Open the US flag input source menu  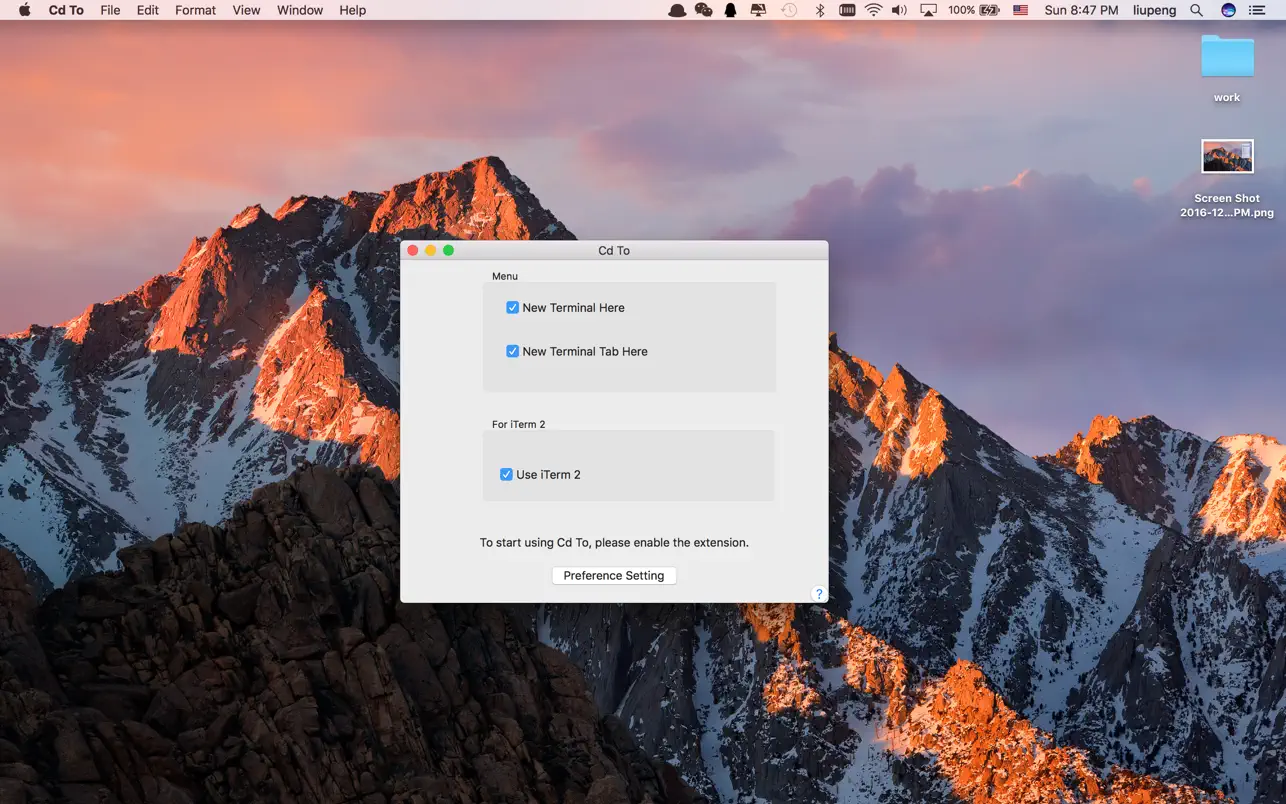pyautogui.click(x=1020, y=10)
